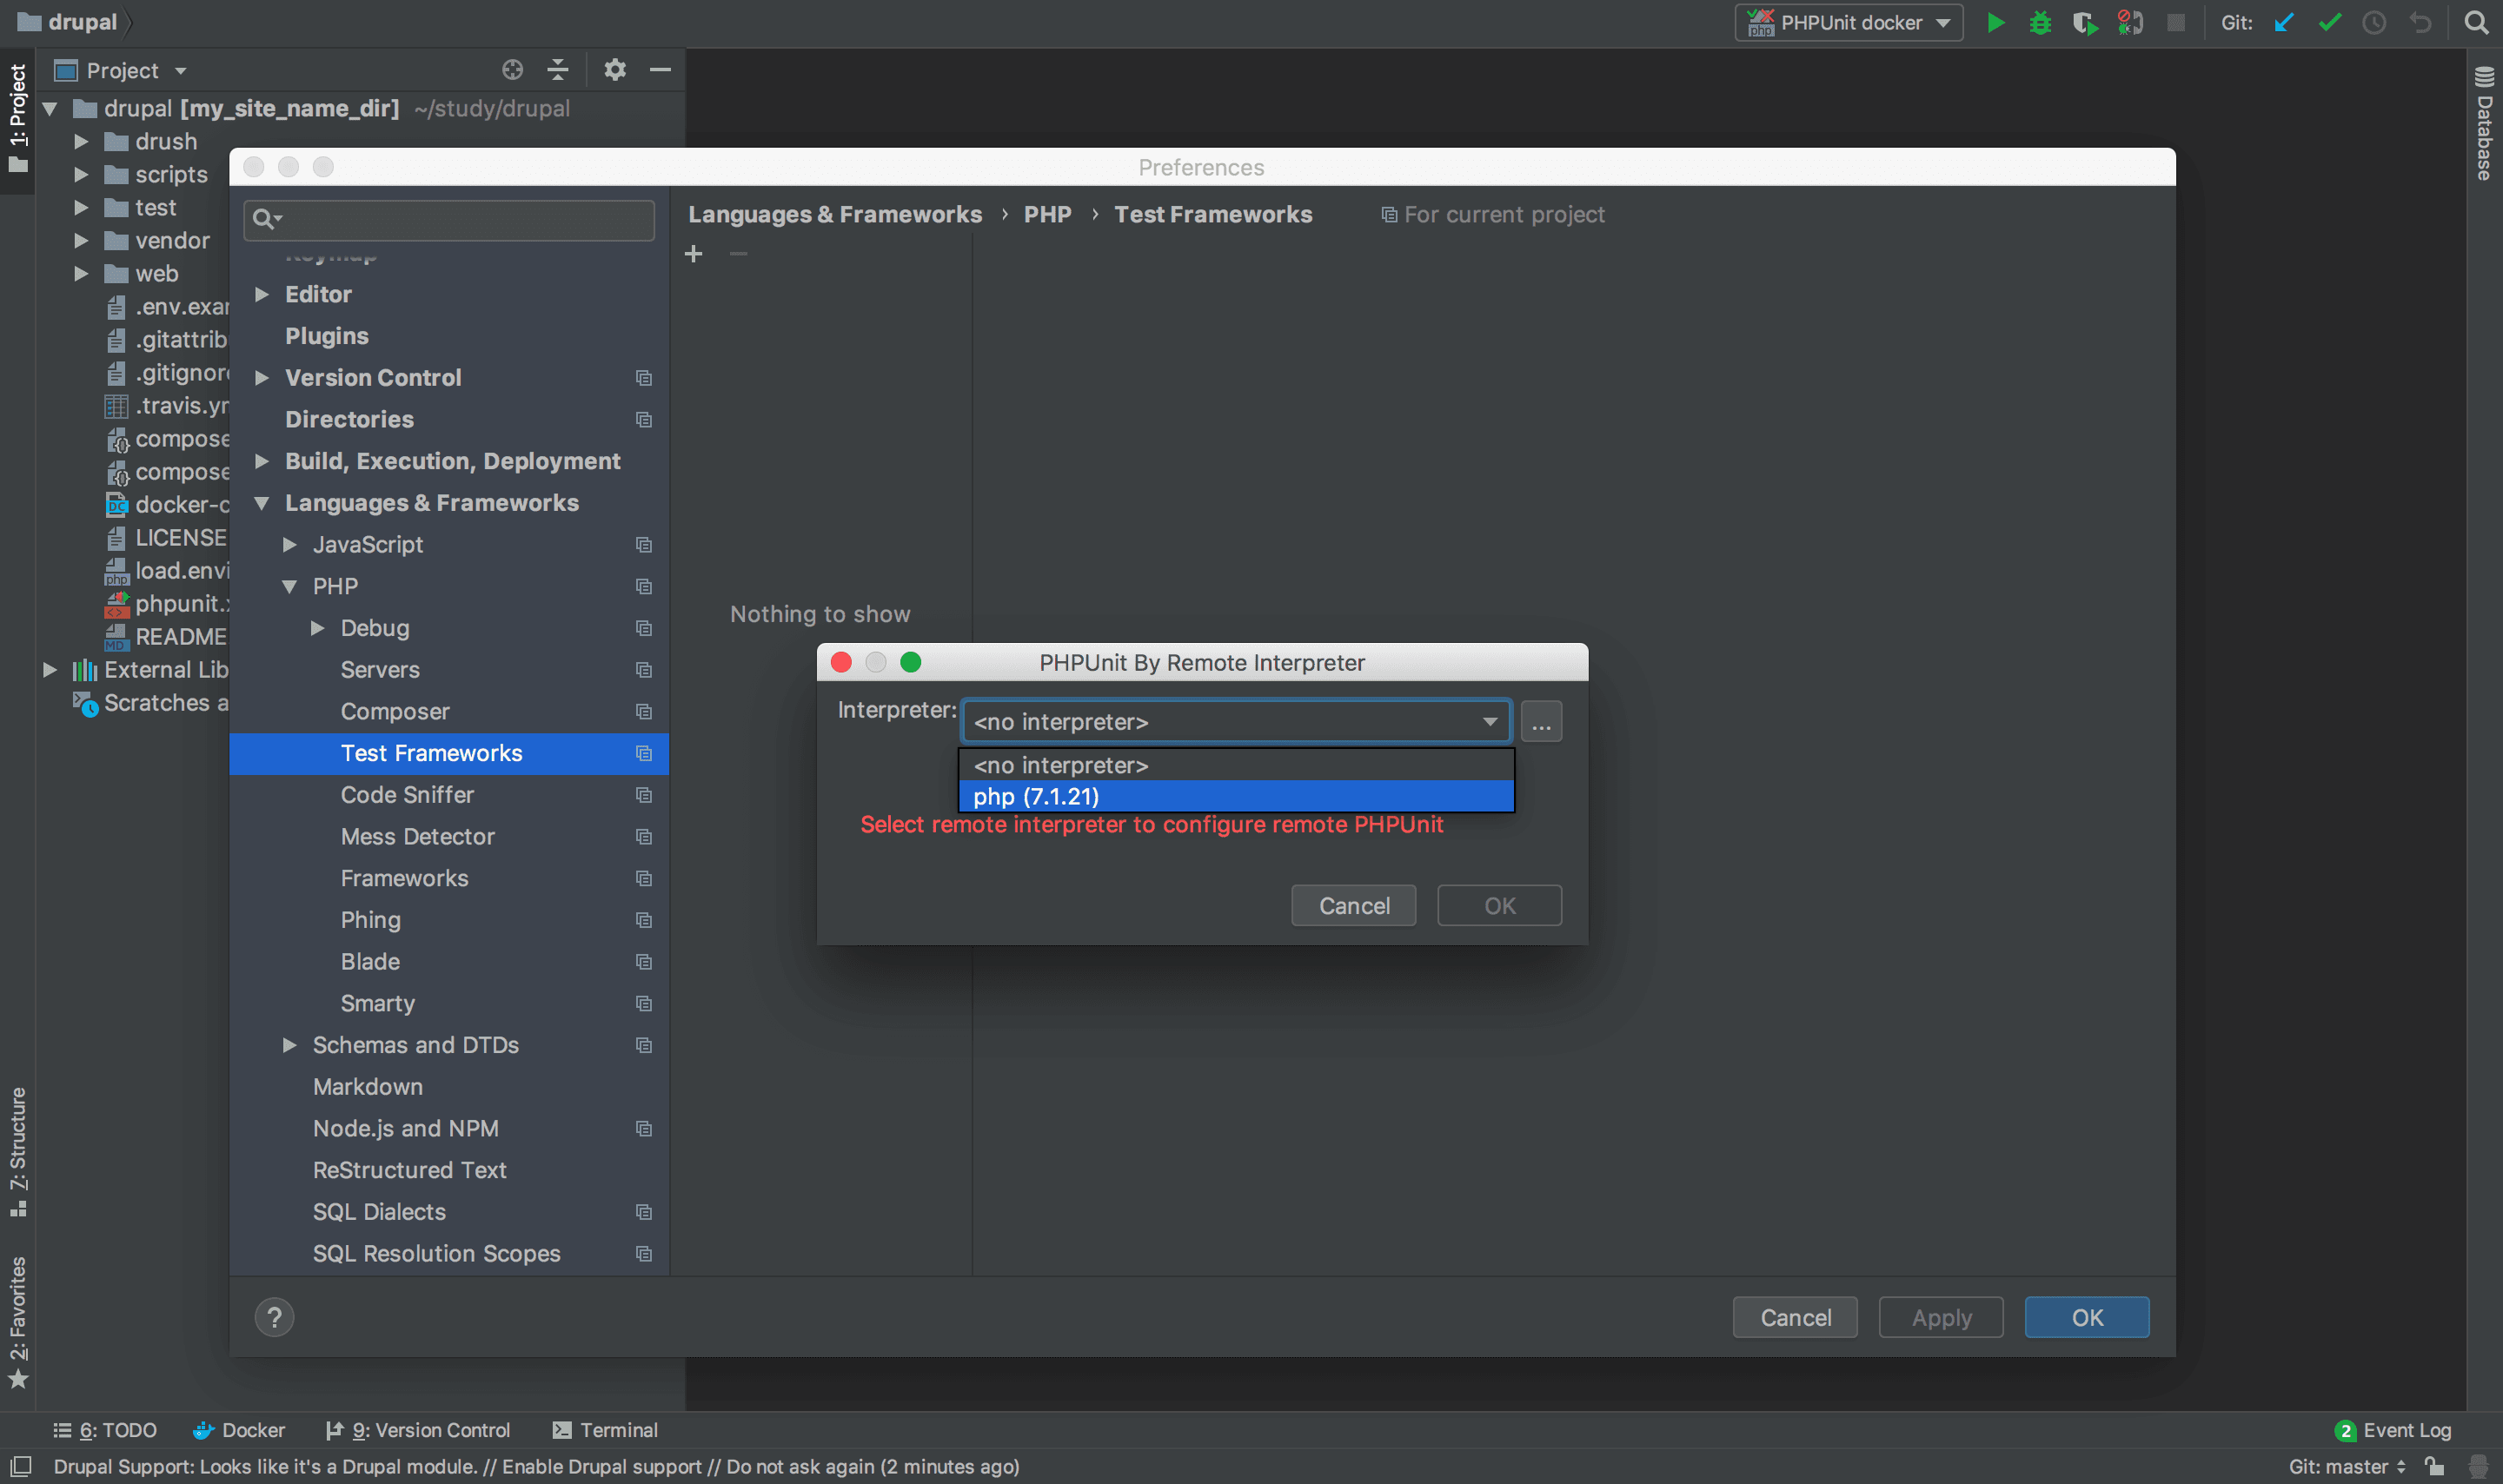
Task: Open the Terminal tool window
Action: click(606, 1430)
